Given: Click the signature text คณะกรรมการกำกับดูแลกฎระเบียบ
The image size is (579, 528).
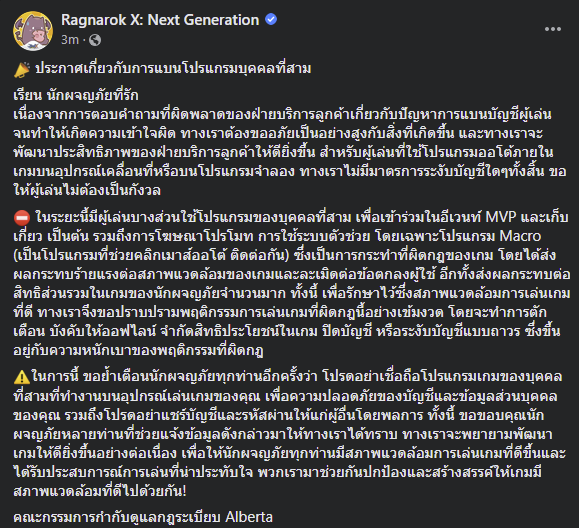Looking at the screenshot, I should click(117, 517).
